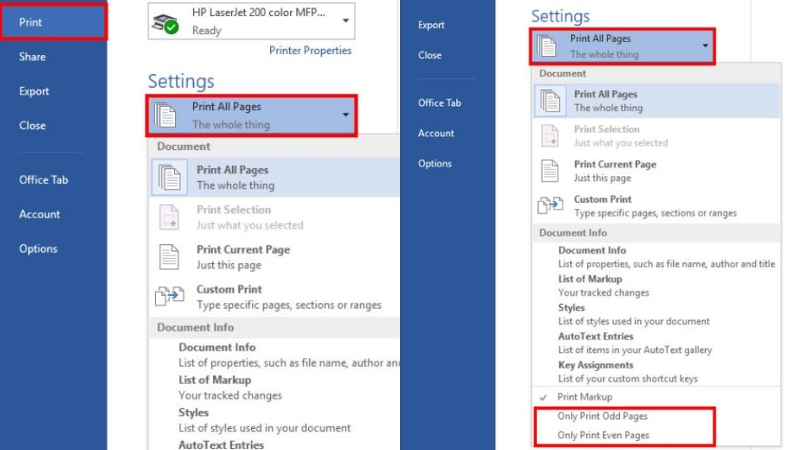
Task: Open the HP LaserJet printer dropdown arrow
Action: click(345, 21)
